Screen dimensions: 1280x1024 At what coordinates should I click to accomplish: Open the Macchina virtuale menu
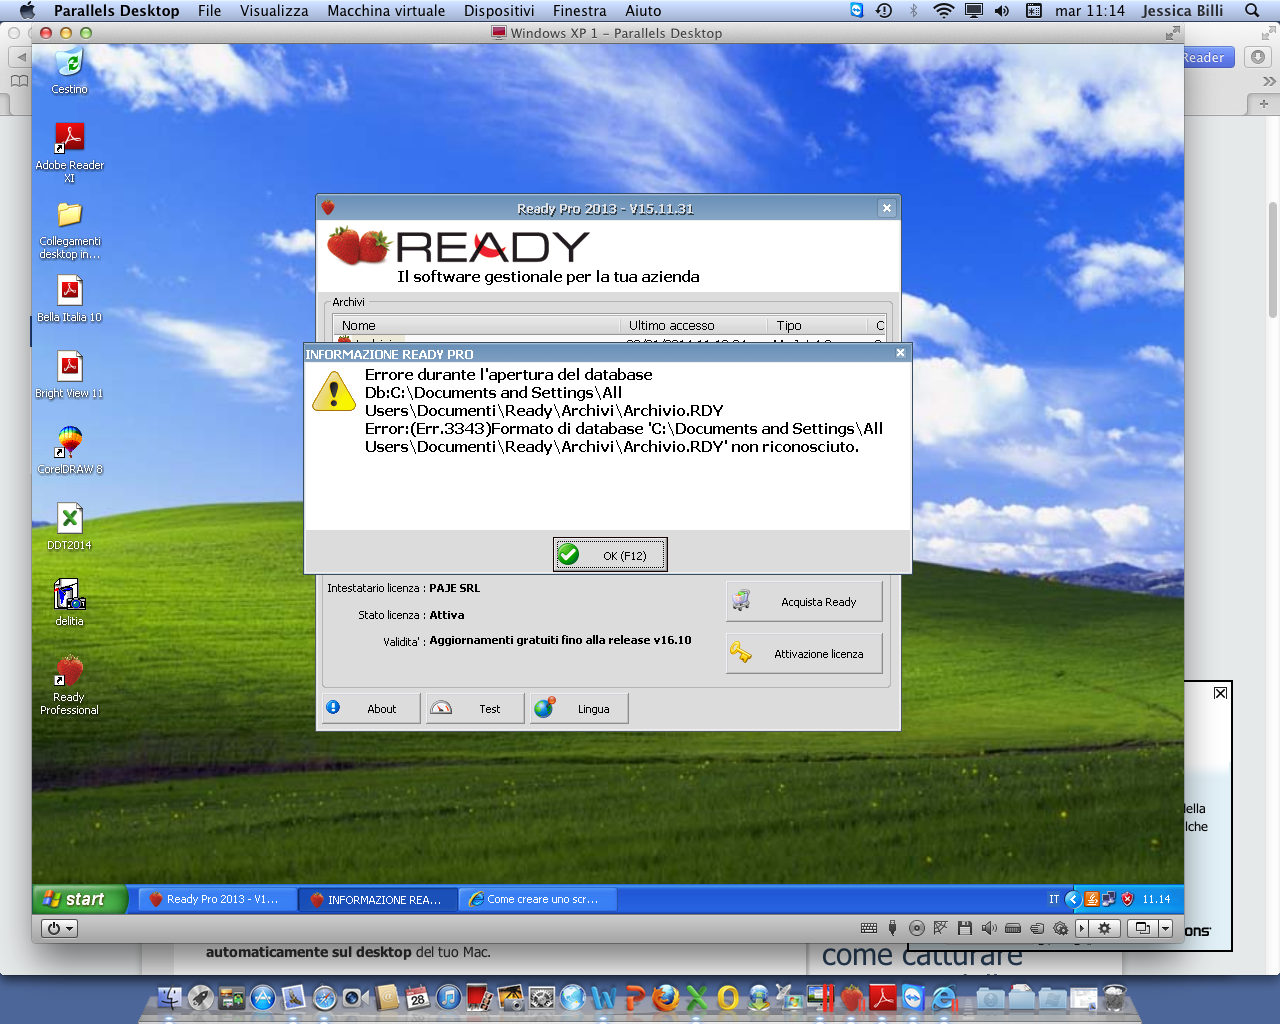386,11
